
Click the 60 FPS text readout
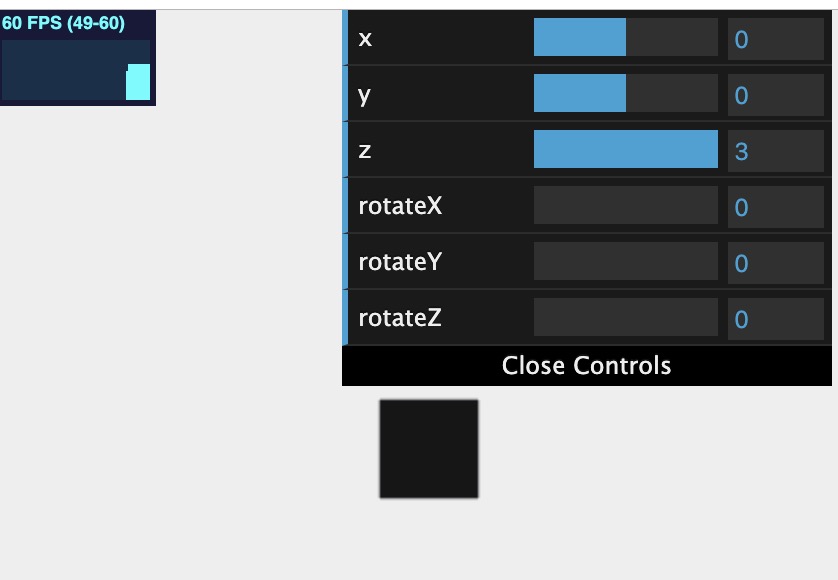(x=63, y=24)
